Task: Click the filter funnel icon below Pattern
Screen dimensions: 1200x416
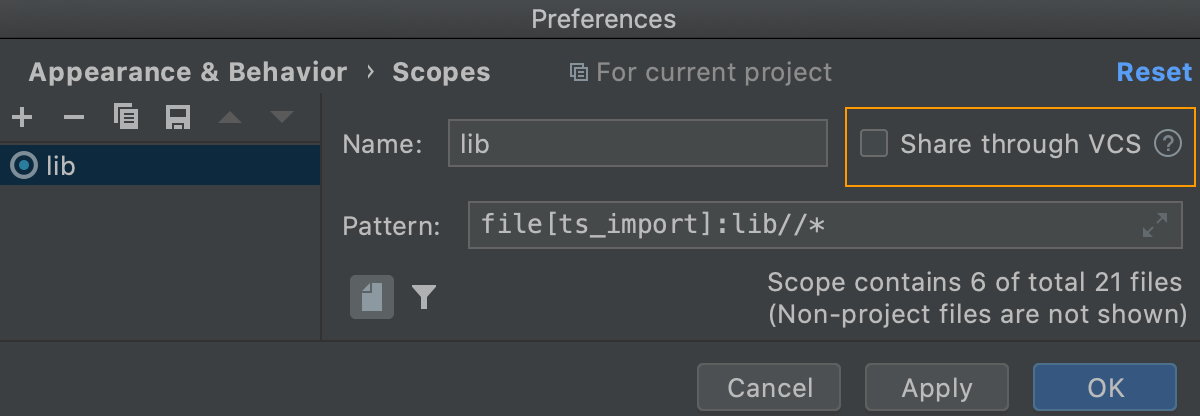Action: (424, 297)
